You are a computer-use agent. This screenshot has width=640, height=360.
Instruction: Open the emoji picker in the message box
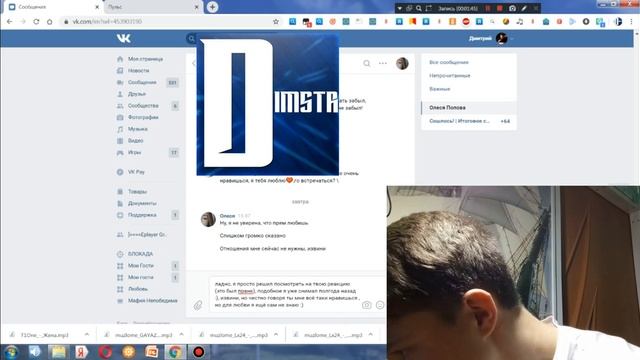380,305
